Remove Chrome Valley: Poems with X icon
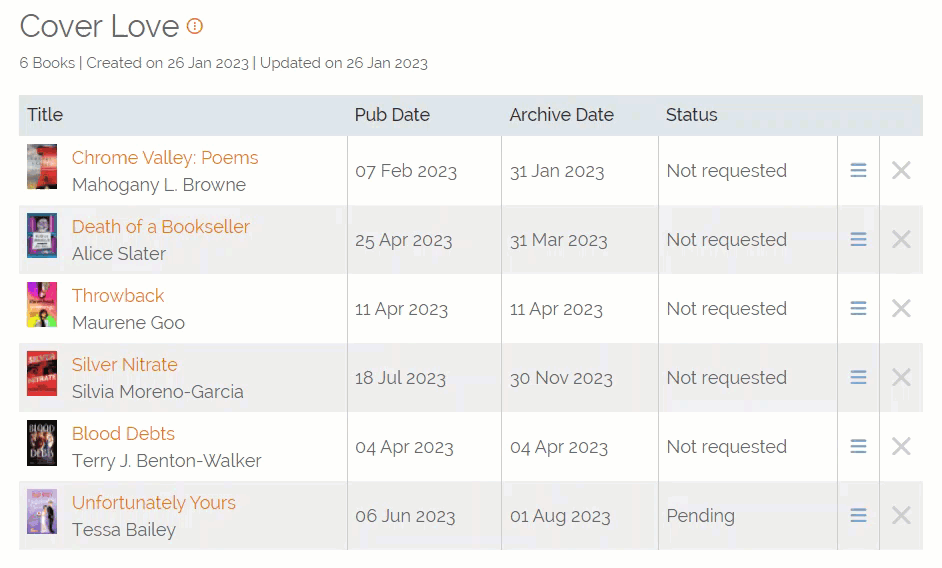This screenshot has height=568, width=942. 901,171
